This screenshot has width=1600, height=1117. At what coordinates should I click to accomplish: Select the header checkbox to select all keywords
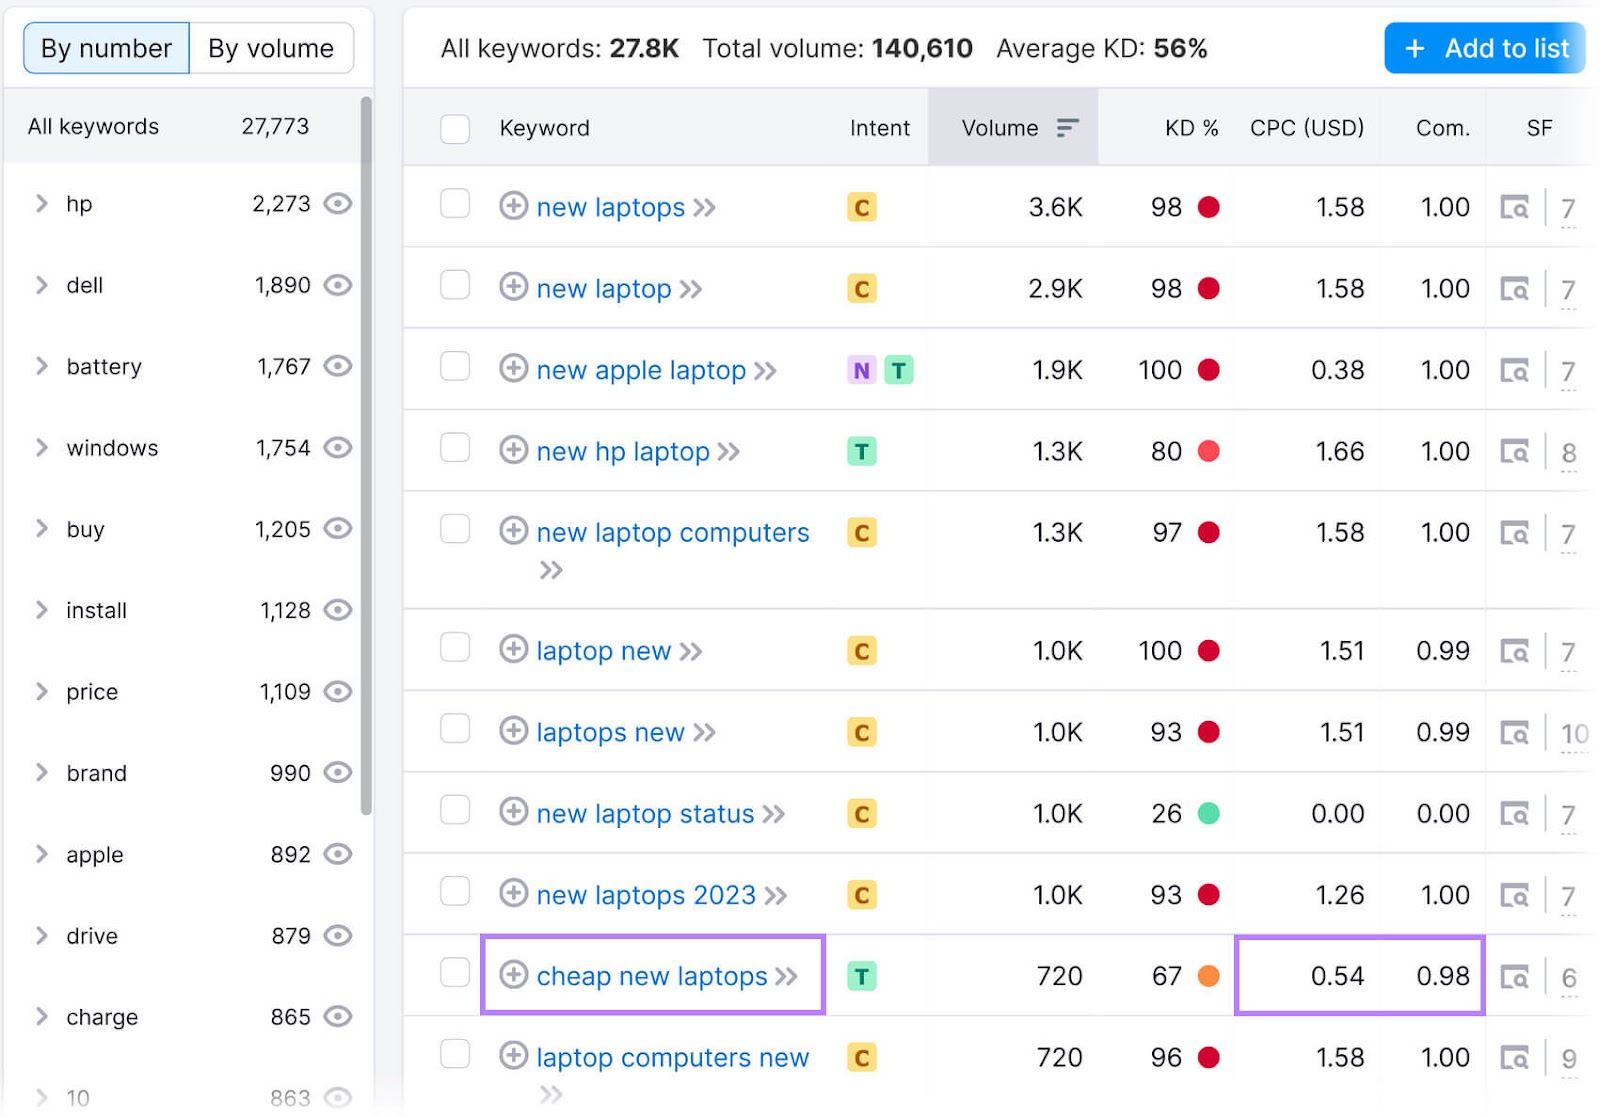coord(455,128)
